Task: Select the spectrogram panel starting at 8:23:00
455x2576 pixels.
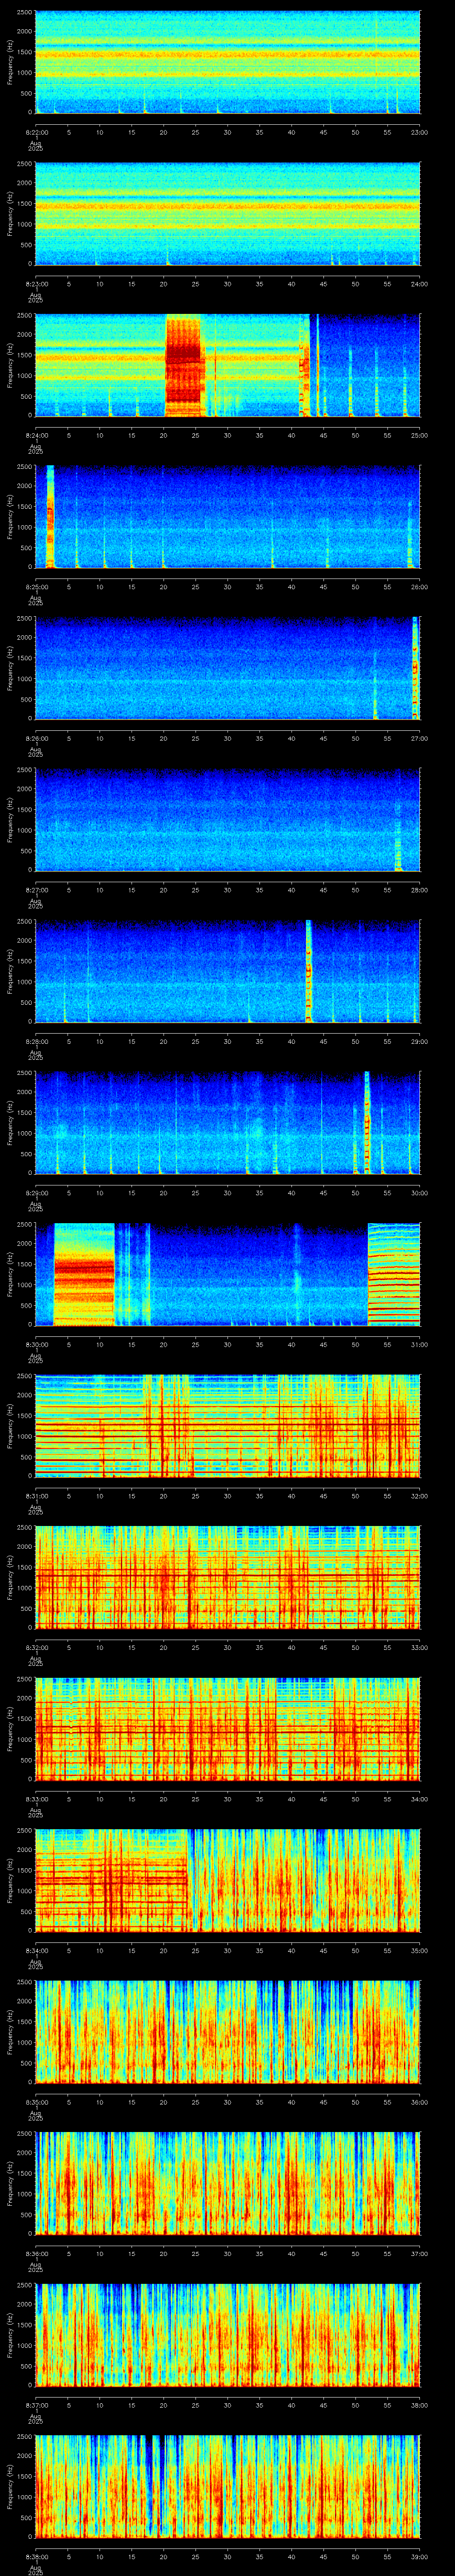Action: (x=227, y=214)
